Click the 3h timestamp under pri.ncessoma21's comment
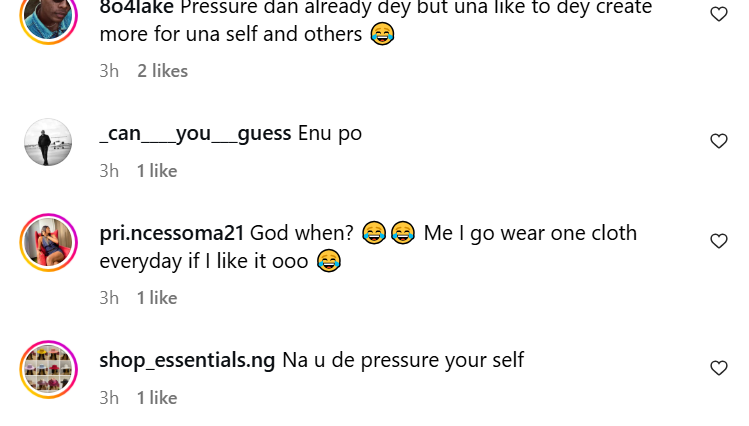Image resolution: width=749 pixels, height=426 pixels. (x=109, y=298)
